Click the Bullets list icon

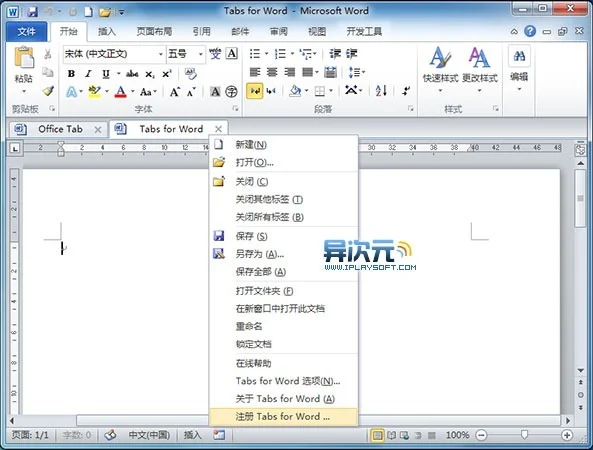click(255, 54)
